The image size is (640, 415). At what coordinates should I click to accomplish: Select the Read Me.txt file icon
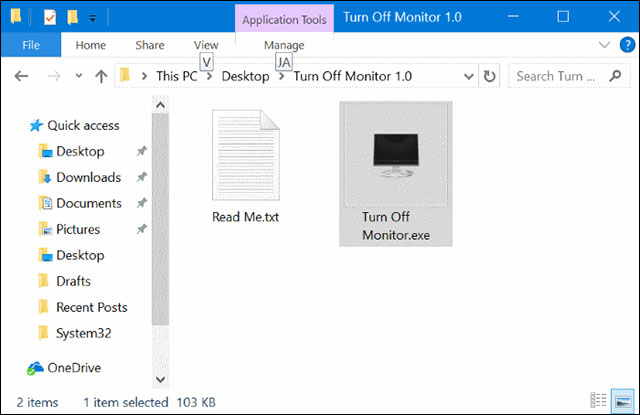246,155
